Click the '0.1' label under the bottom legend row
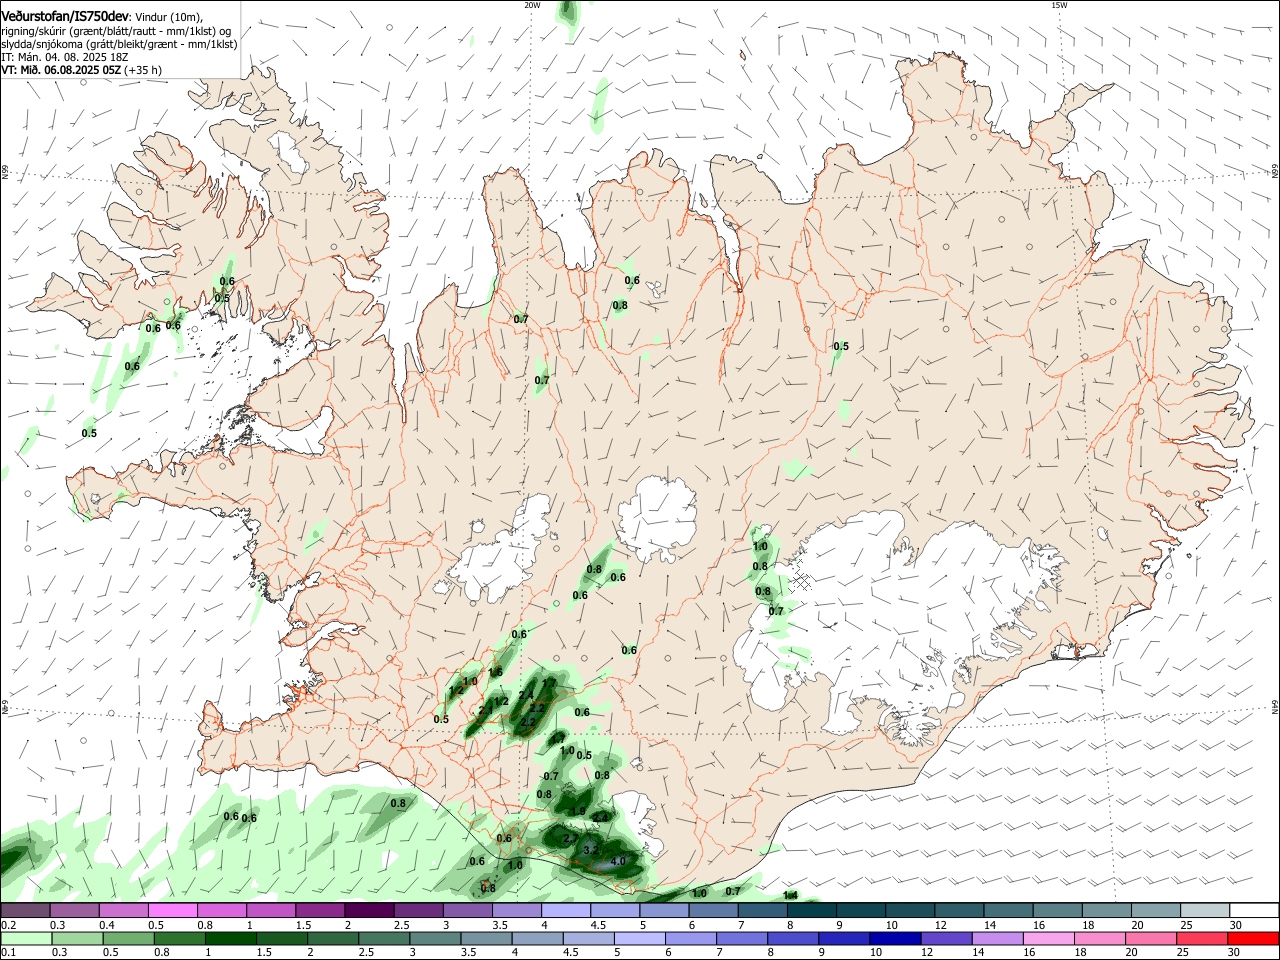1280x960 pixels. click(x=8, y=953)
